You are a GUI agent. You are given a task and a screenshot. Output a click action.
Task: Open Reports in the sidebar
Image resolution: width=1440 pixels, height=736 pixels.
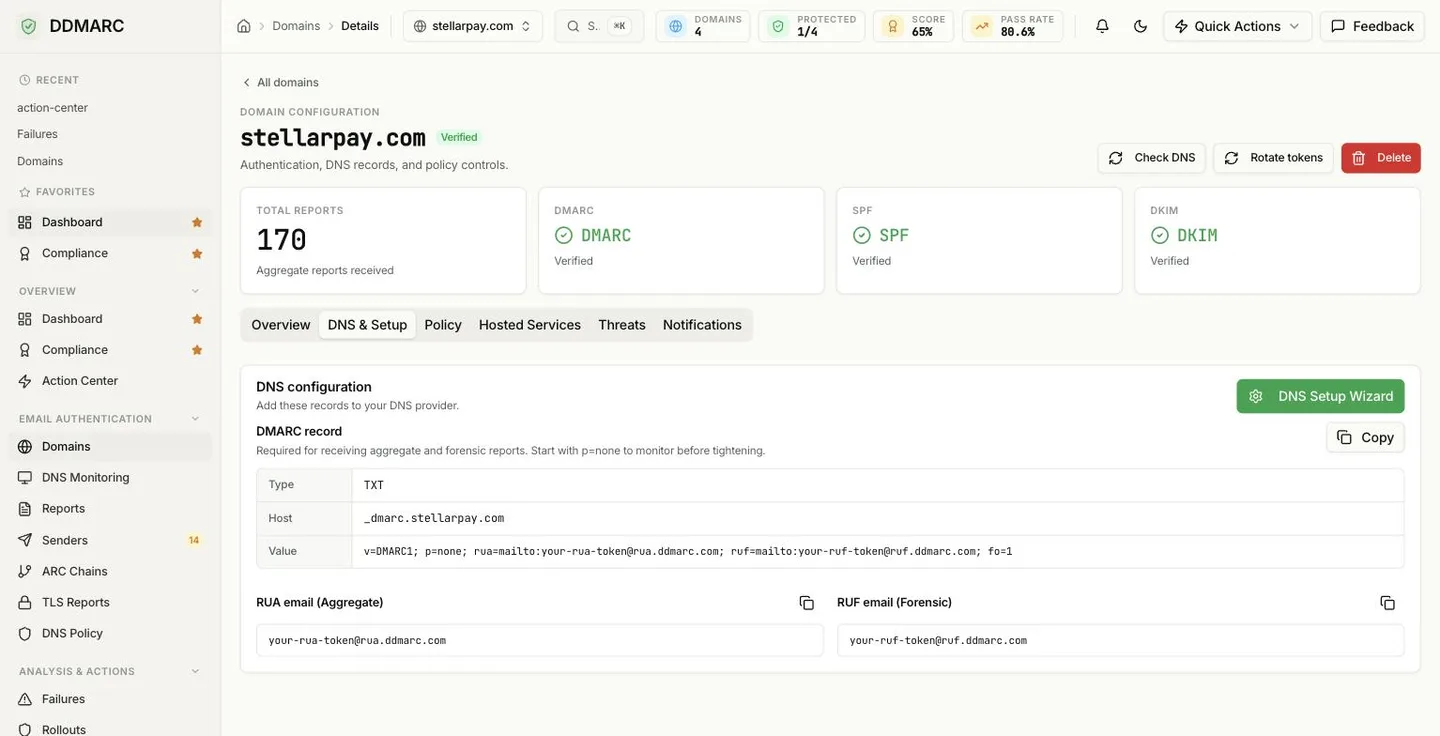(x=110, y=509)
